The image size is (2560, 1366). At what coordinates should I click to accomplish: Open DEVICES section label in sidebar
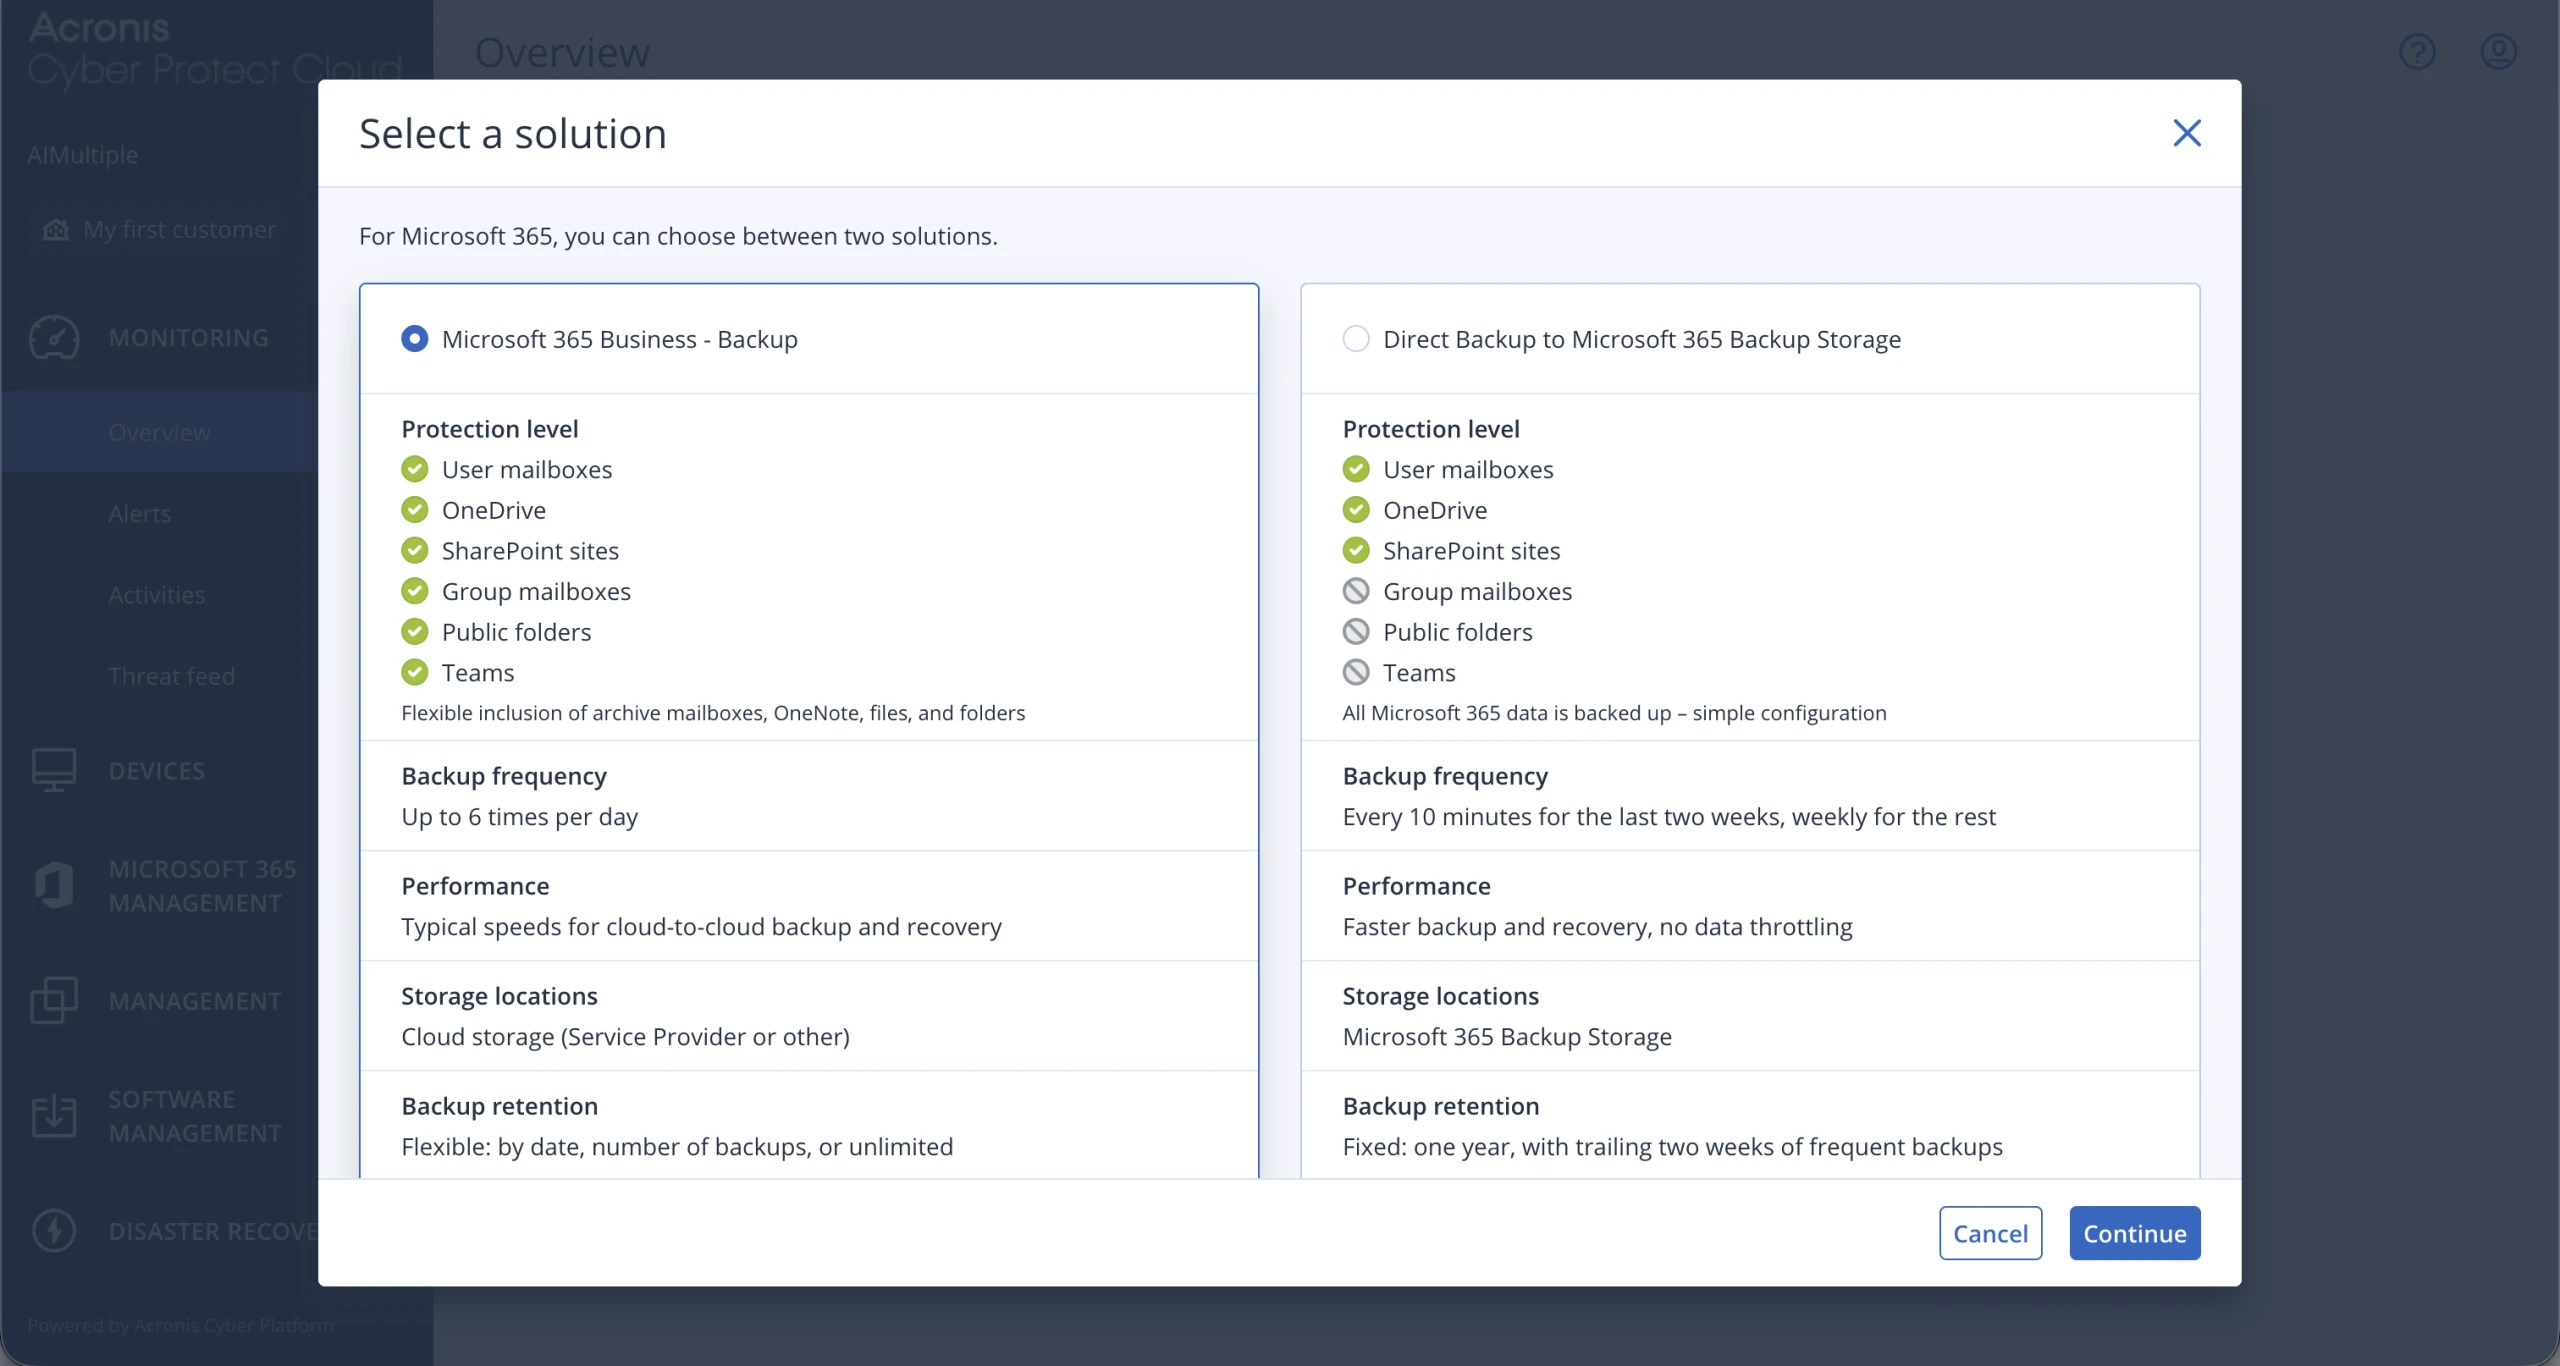point(157,771)
